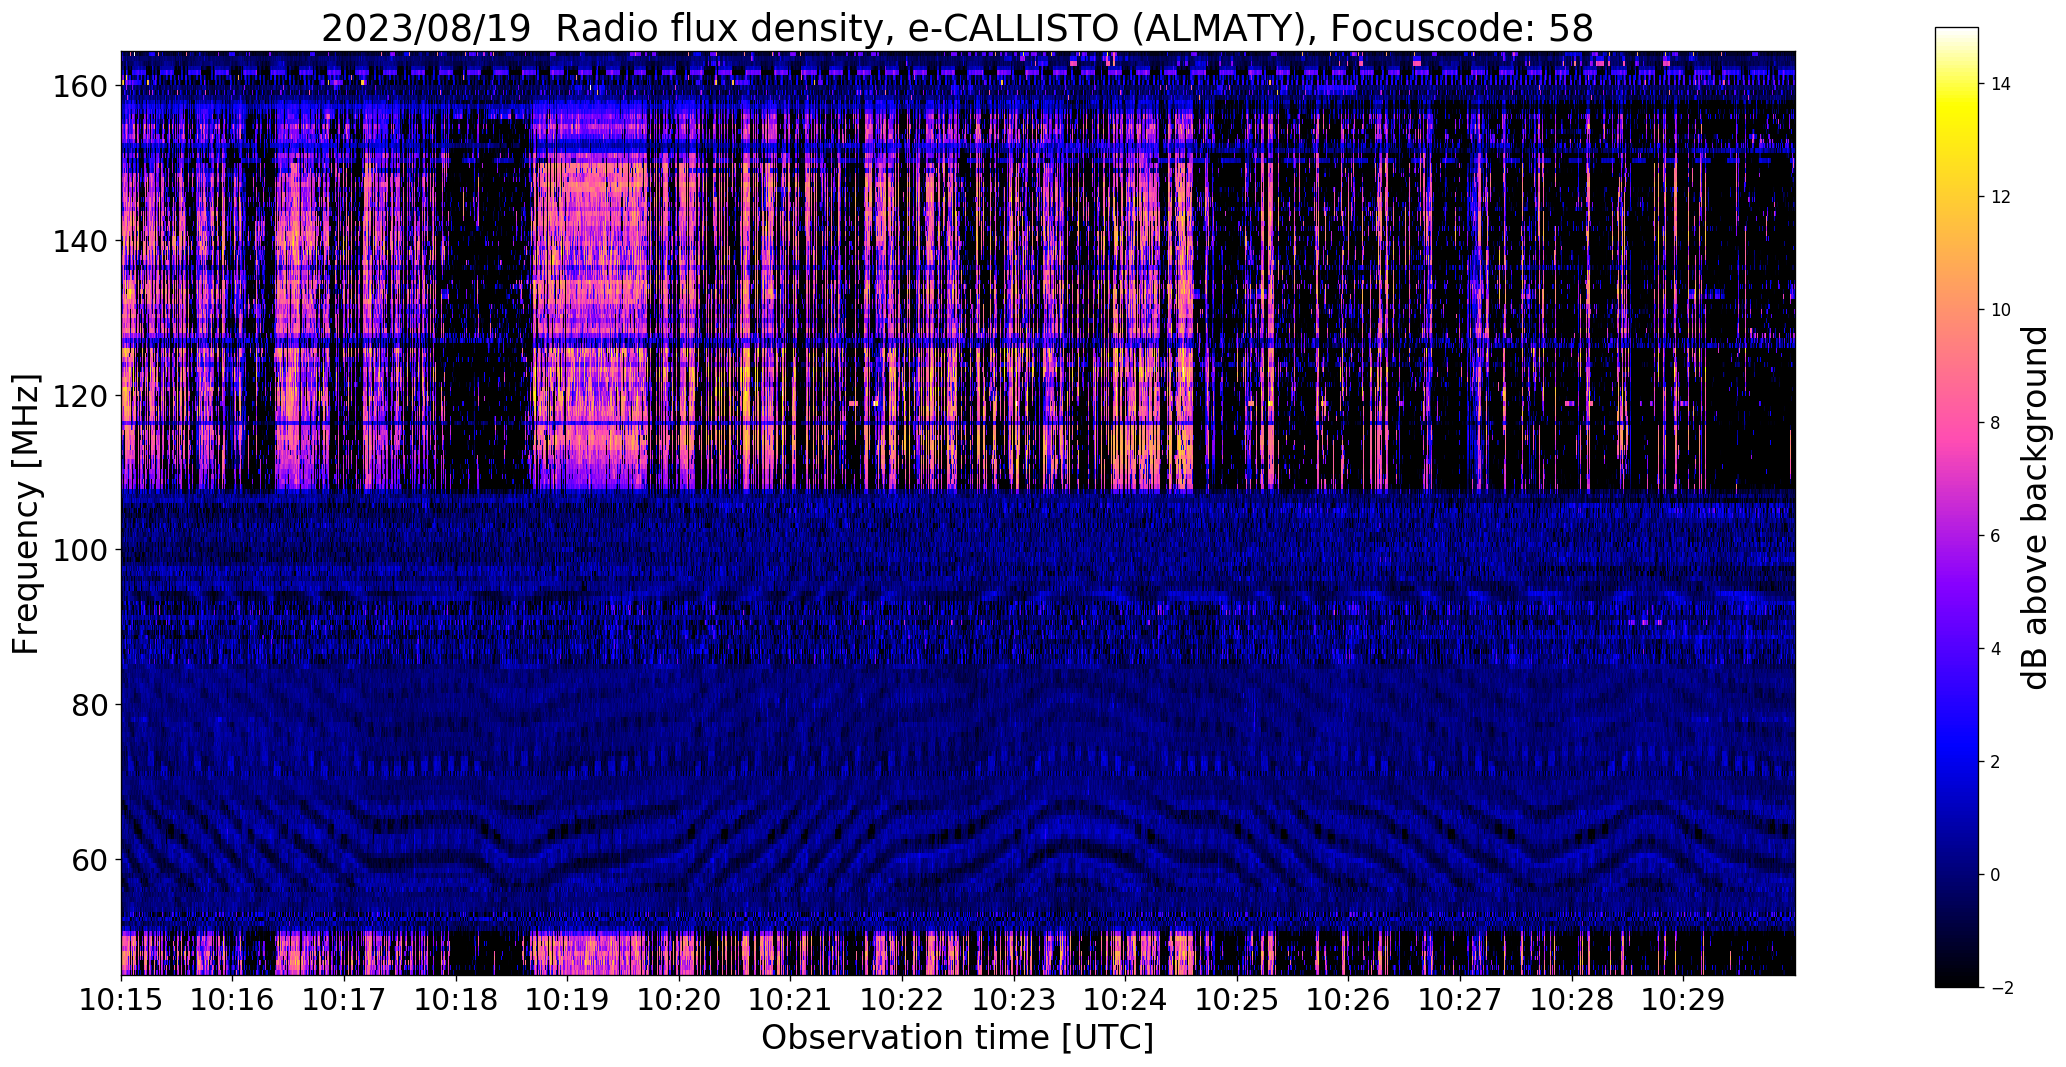This screenshot has height=1067, width=2066.
Task: Click the 10:28 time tick label
Action: pos(1571,1000)
